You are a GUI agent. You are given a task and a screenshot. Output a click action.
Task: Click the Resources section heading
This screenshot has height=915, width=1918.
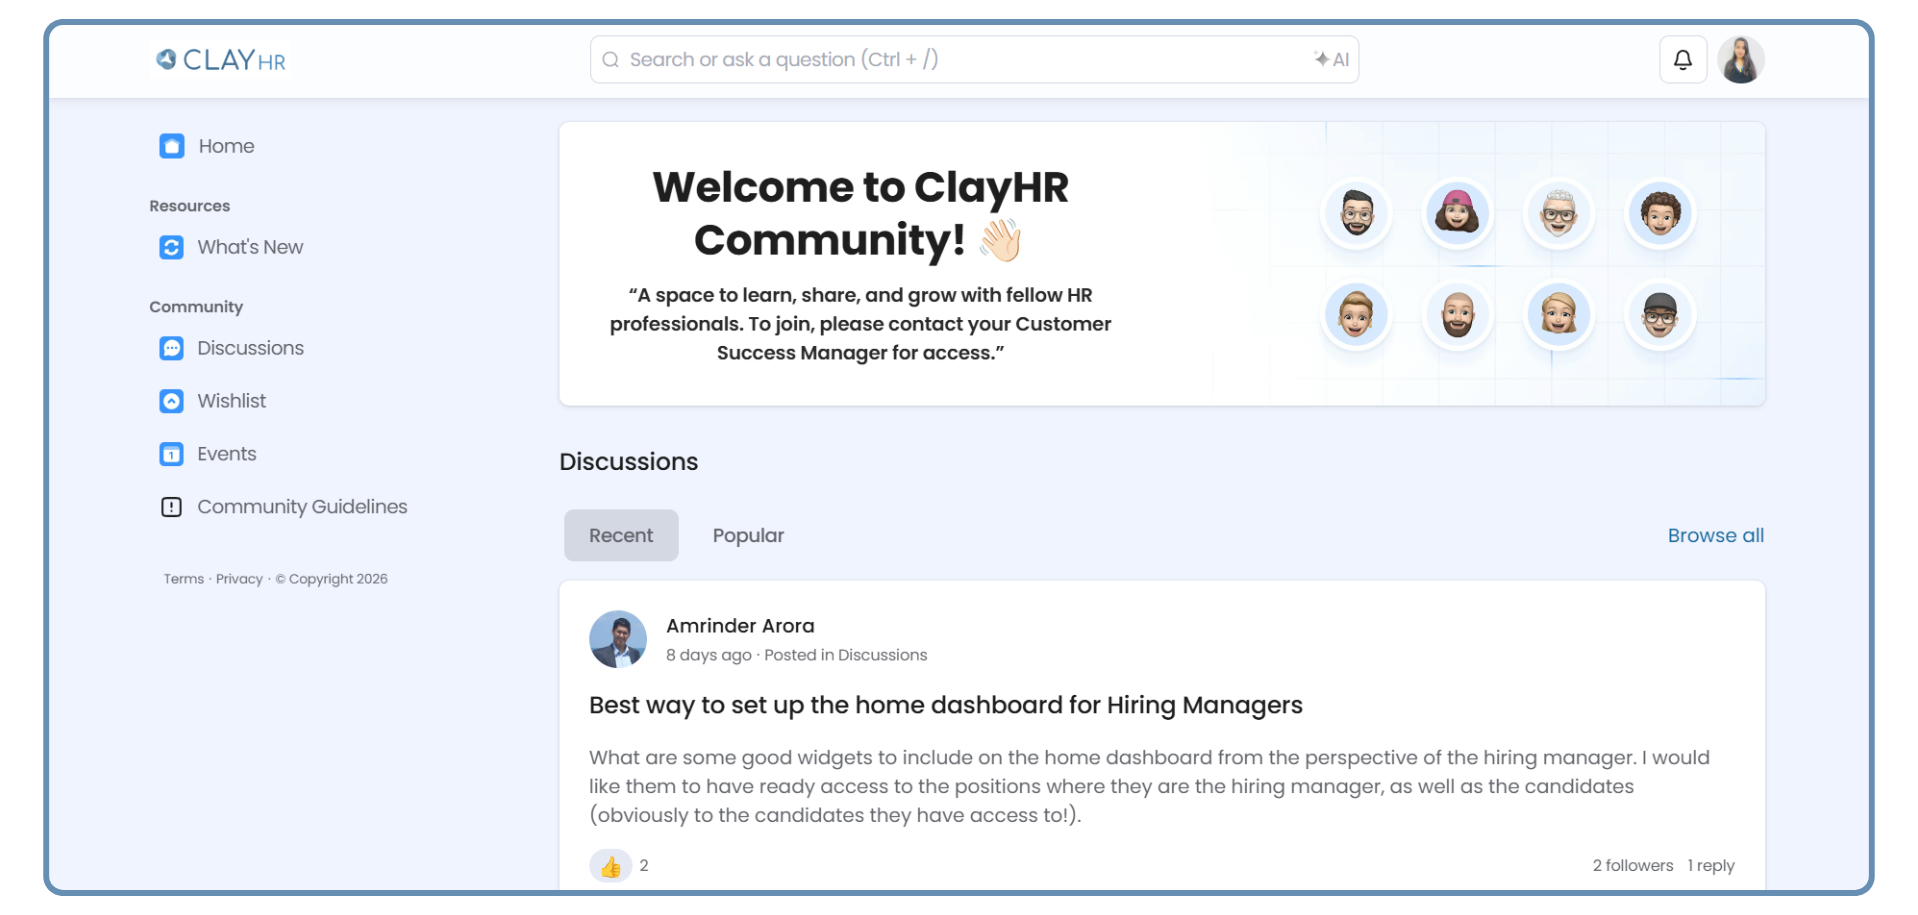[x=190, y=206]
